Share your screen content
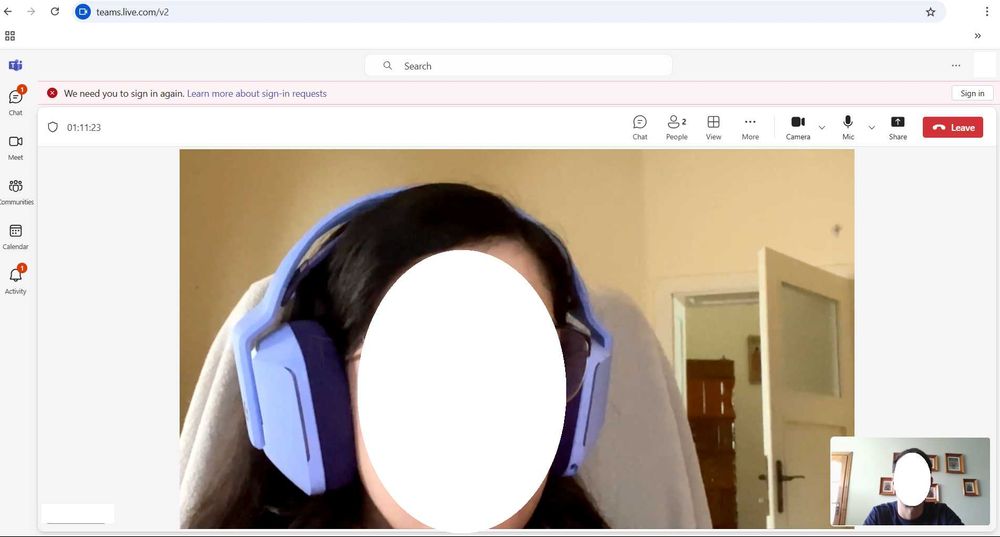 [897, 127]
